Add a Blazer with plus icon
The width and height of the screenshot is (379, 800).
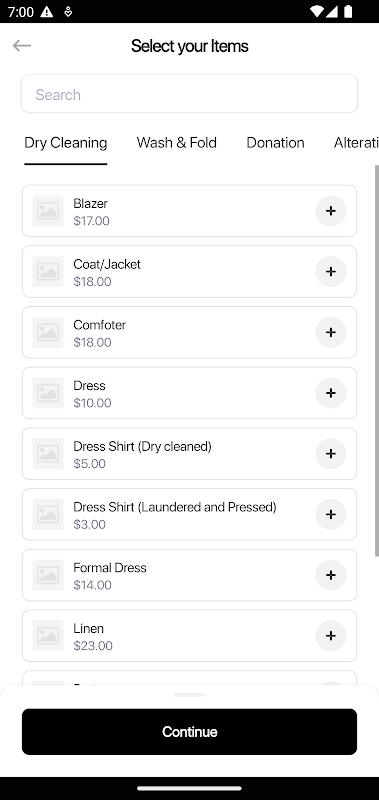coord(331,211)
